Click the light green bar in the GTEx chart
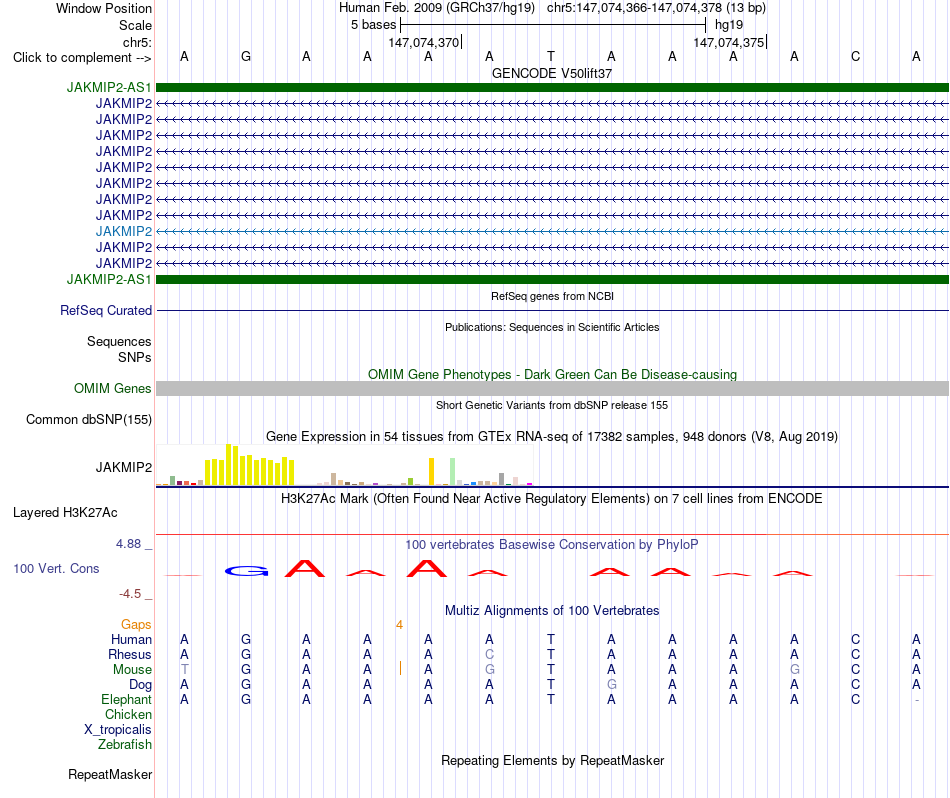Viewport: 950px width, 798px height. 453,471
